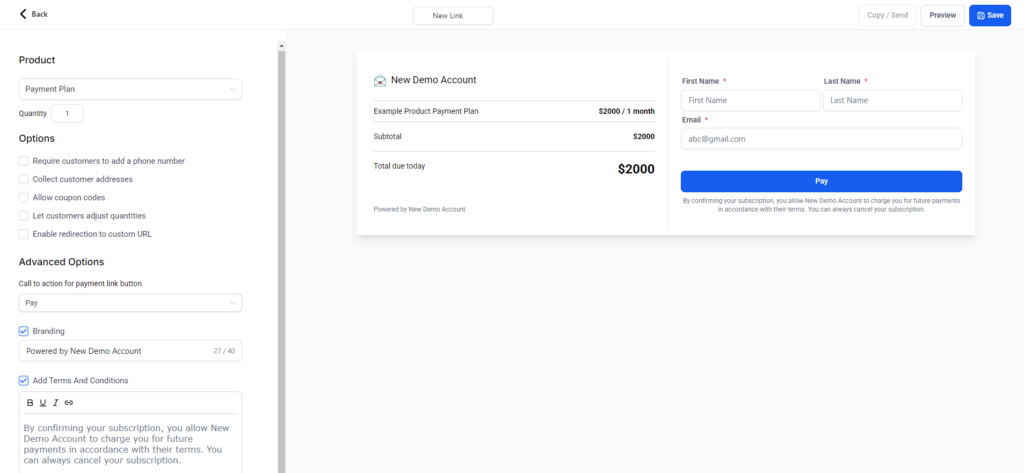Click the Total due today label

[399, 166]
